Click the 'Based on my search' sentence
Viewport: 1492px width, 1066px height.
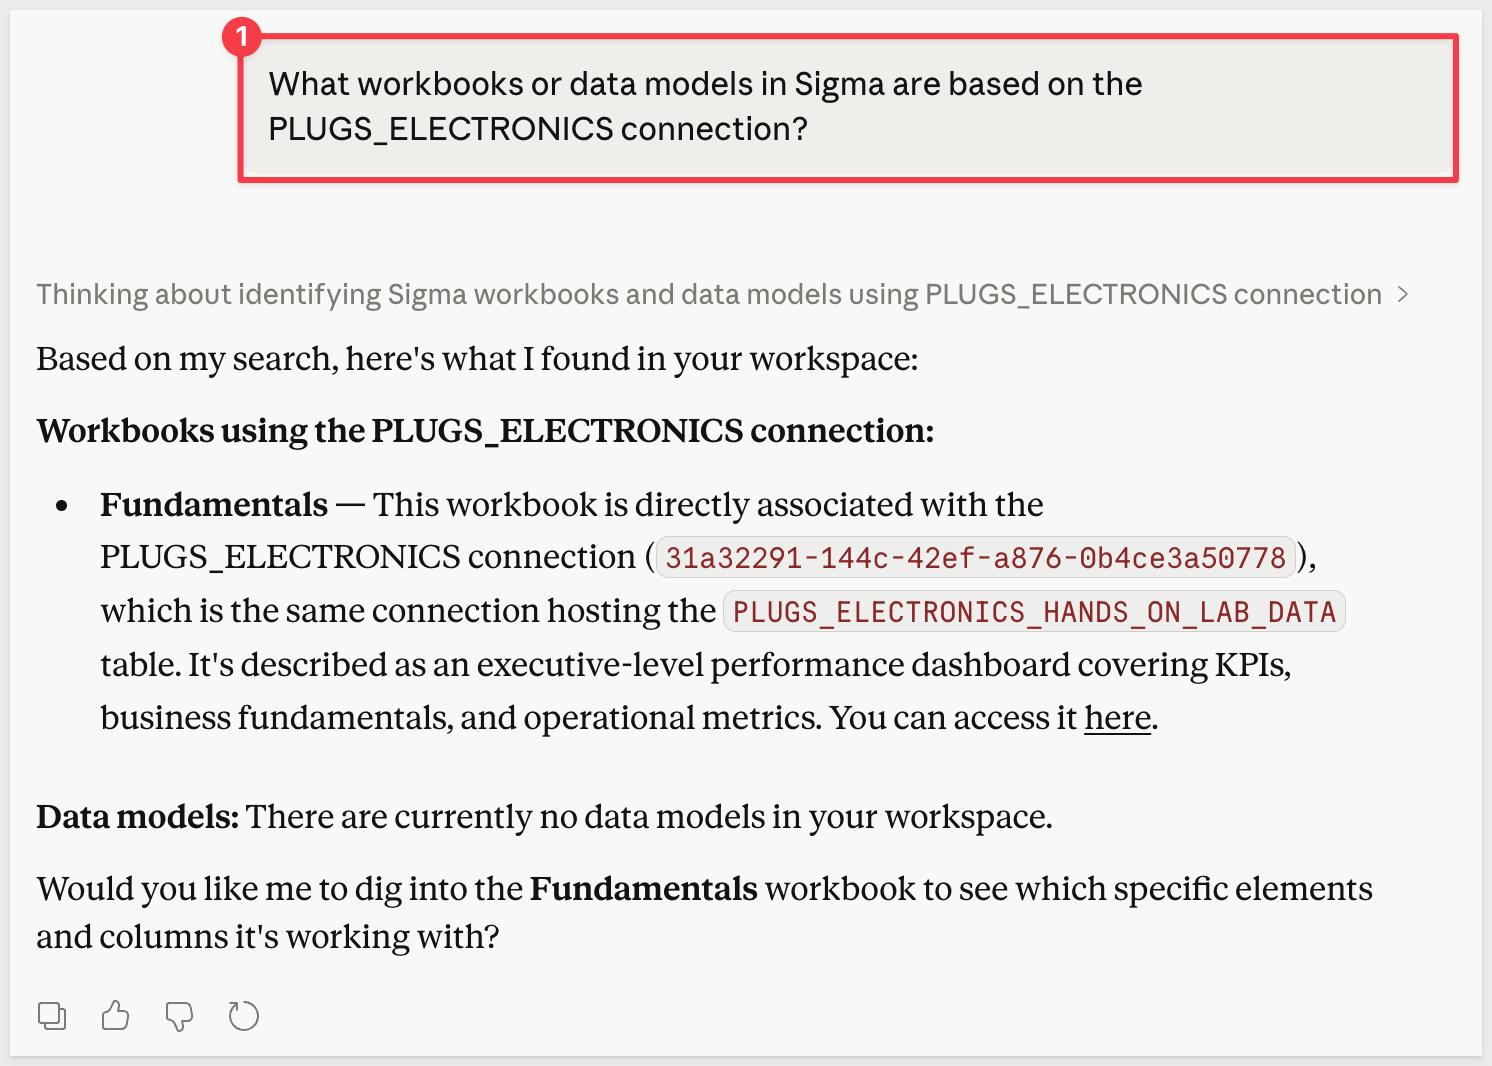click(477, 359)
